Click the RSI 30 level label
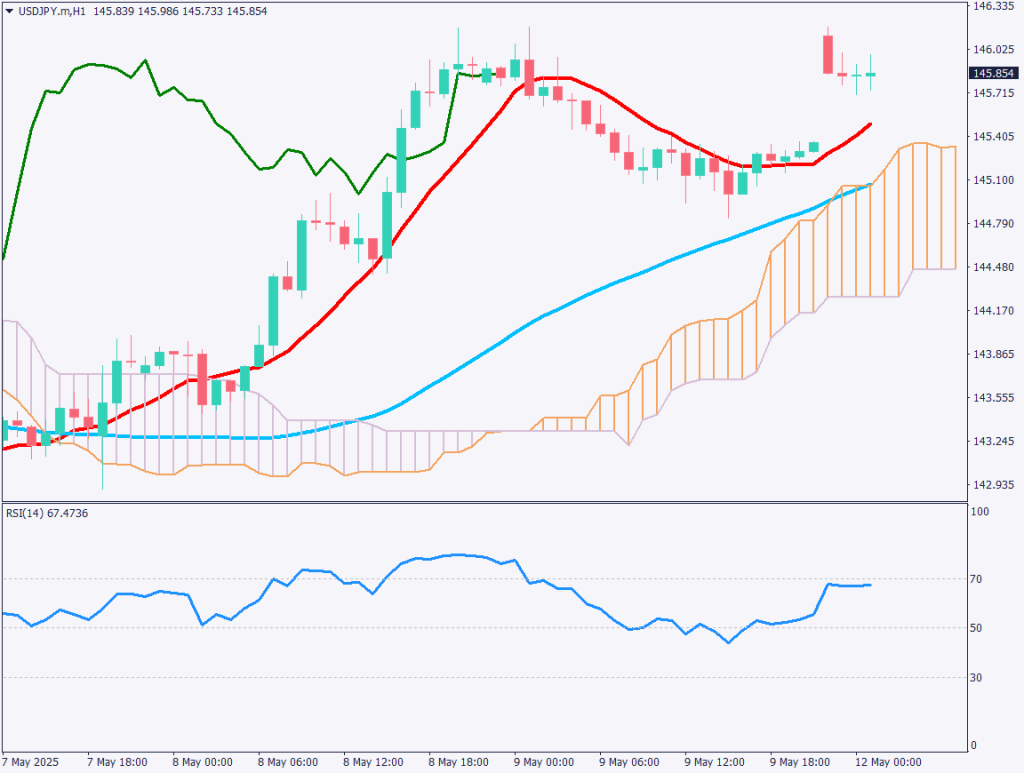Image resolution: width=1024 pixels, height=773 pixels. pyautogui.click(x=981, y=678)
